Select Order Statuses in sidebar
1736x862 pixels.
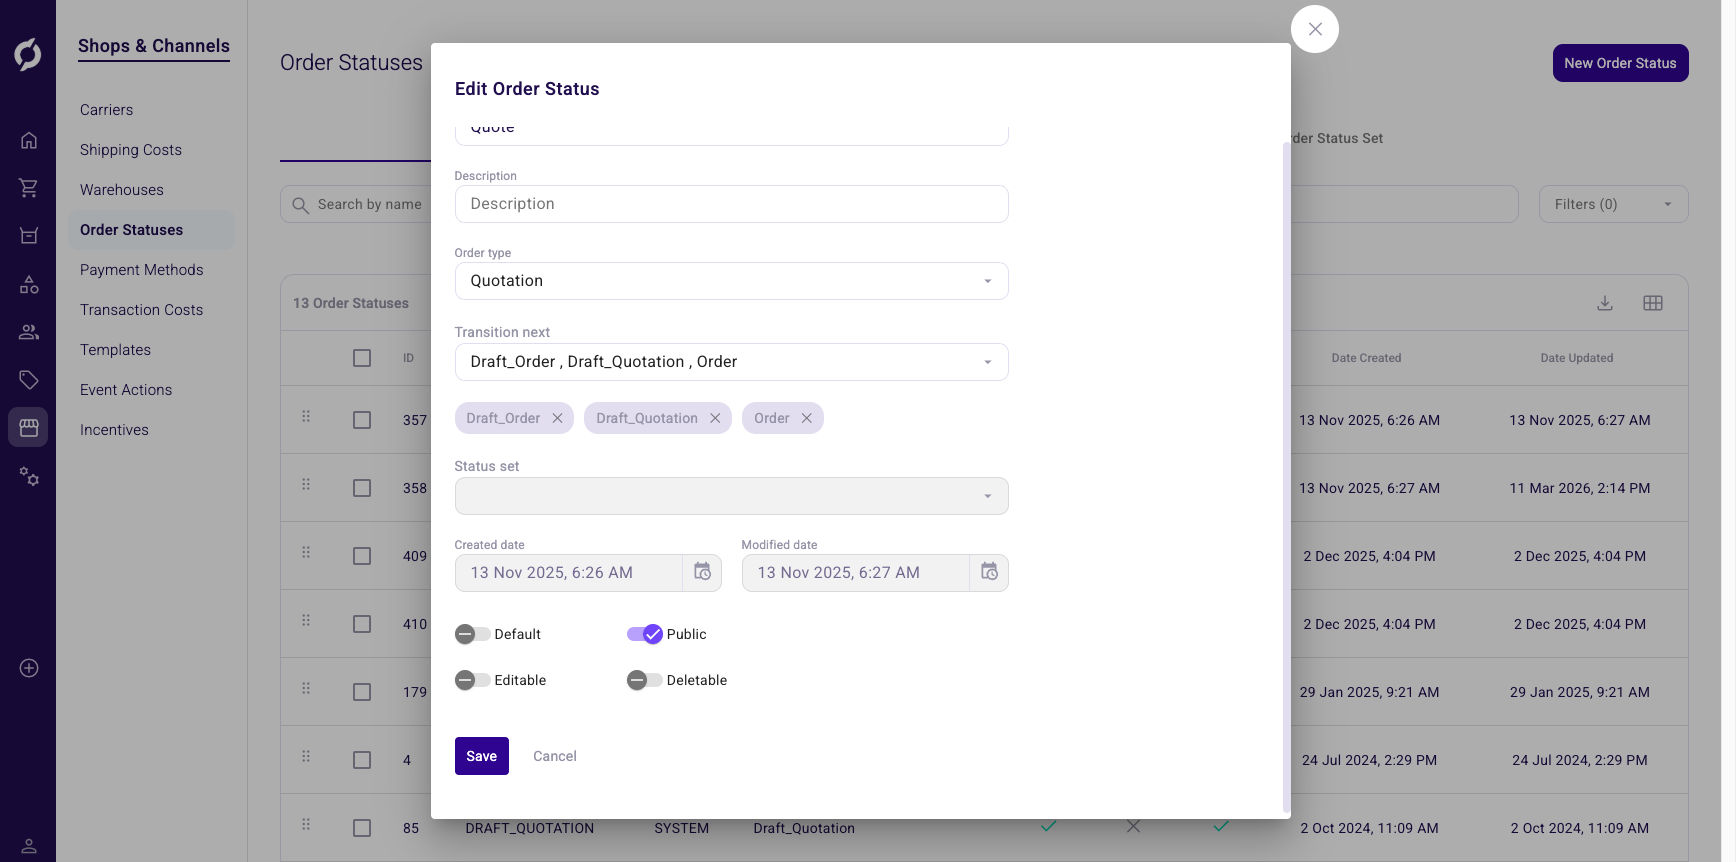coord(151,230)
